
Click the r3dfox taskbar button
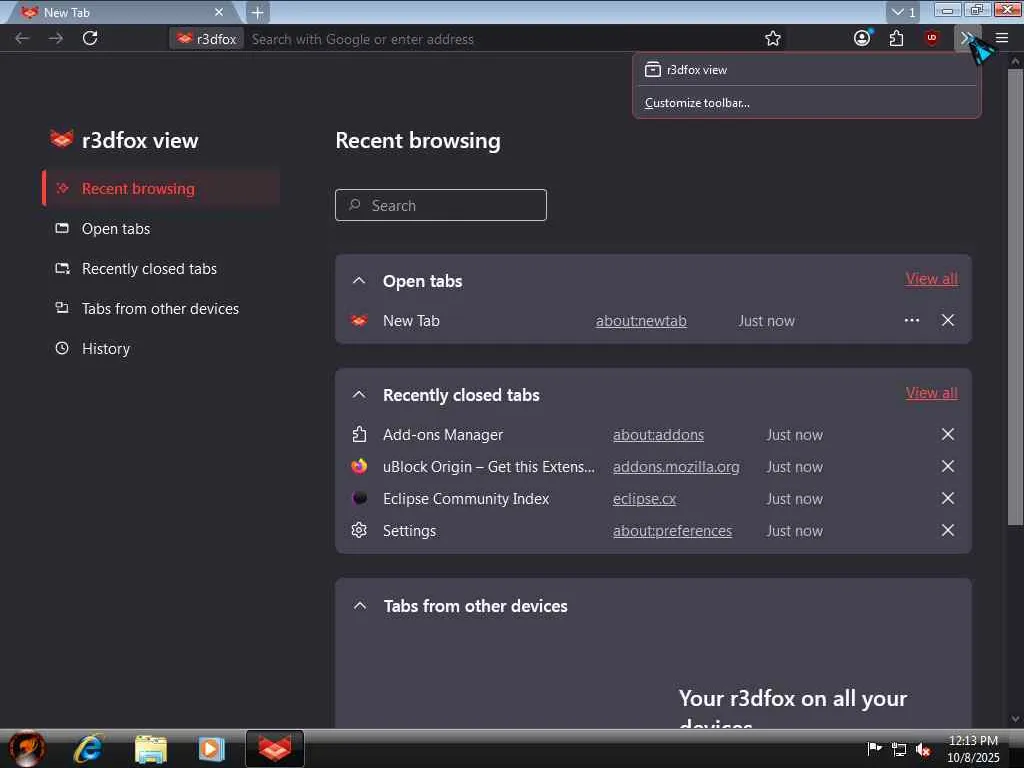[274, 748]
